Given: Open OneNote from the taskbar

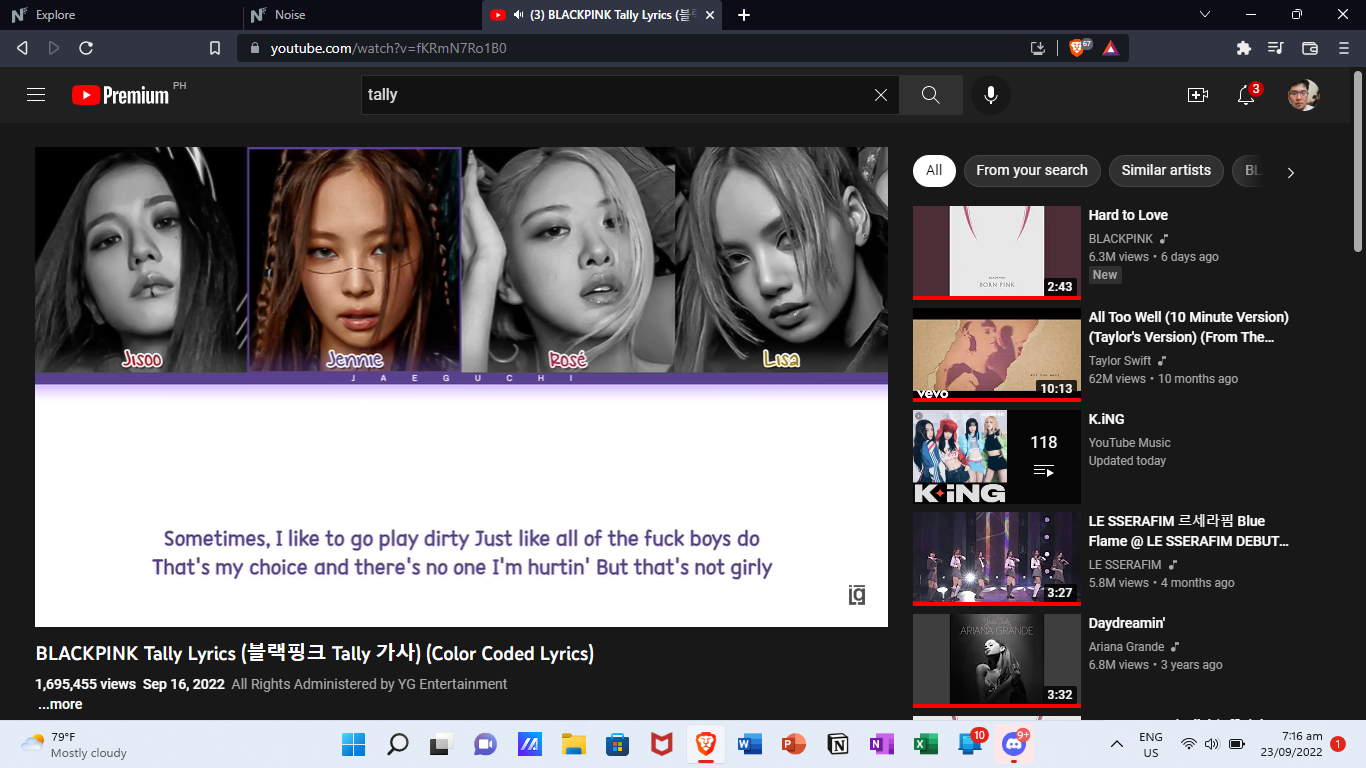Looking at the screenshot, I should pos(882,744).
